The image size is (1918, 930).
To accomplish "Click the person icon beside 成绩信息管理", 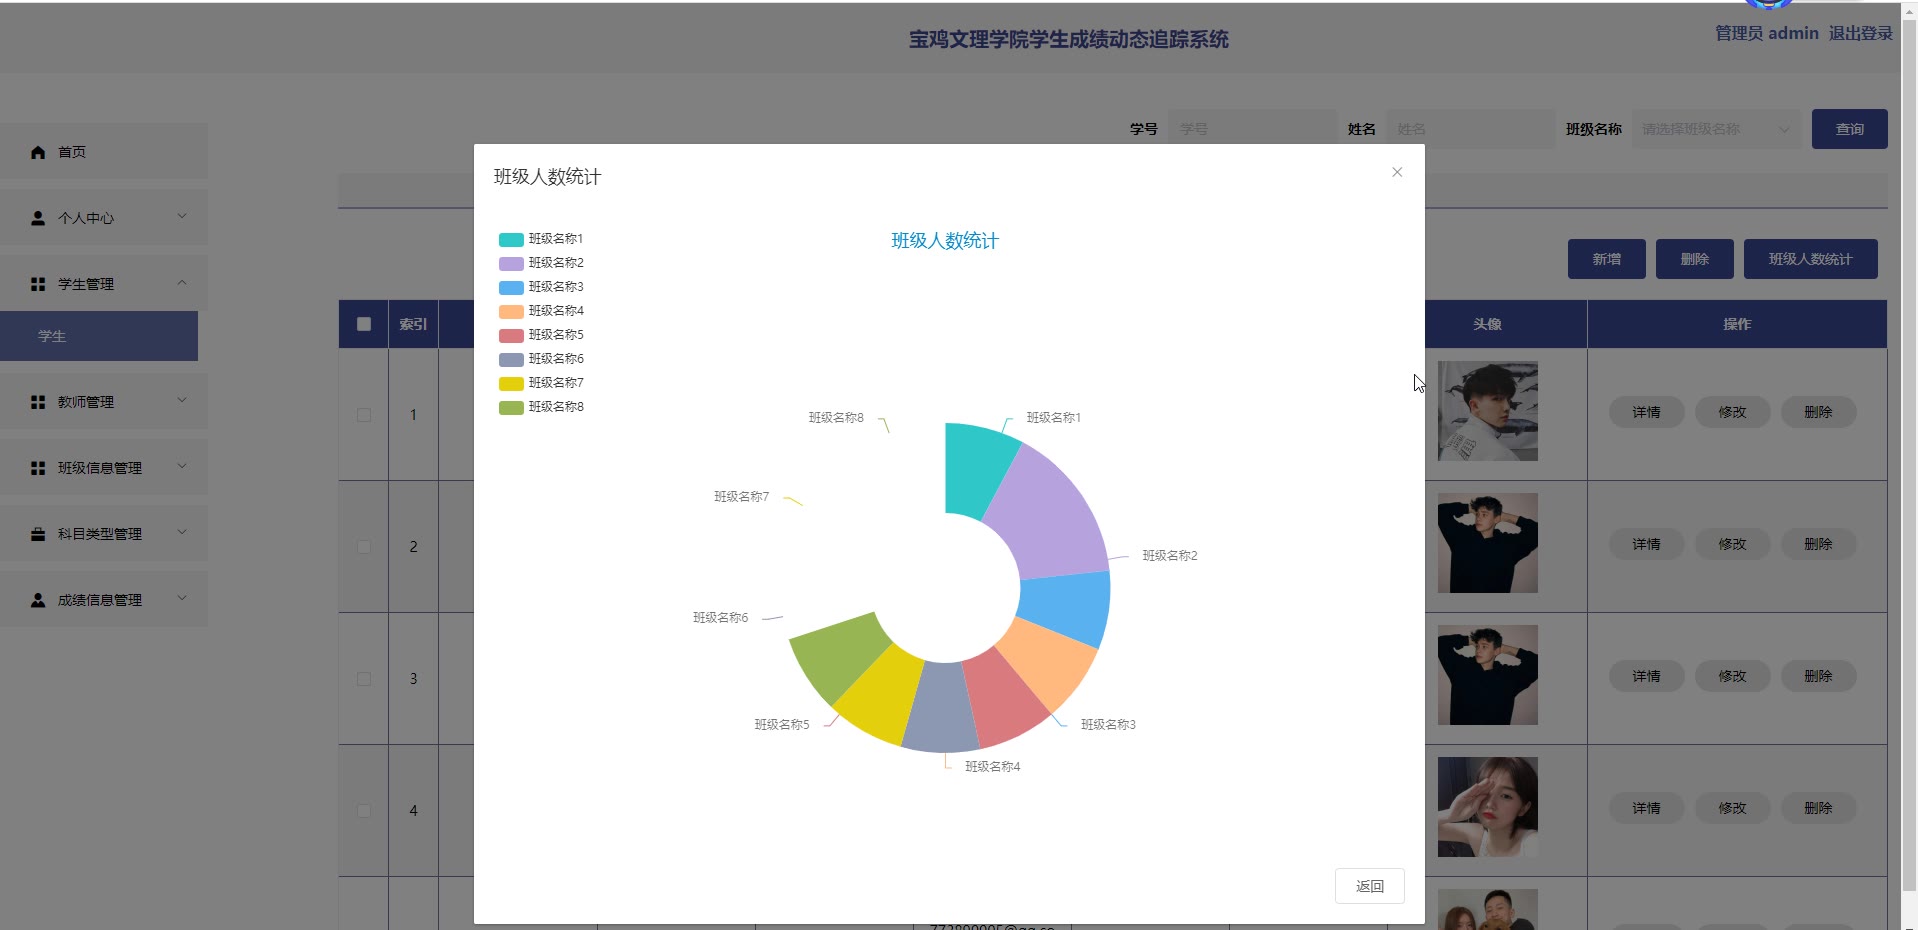I will pyautogui.click(x=38, y=600).
